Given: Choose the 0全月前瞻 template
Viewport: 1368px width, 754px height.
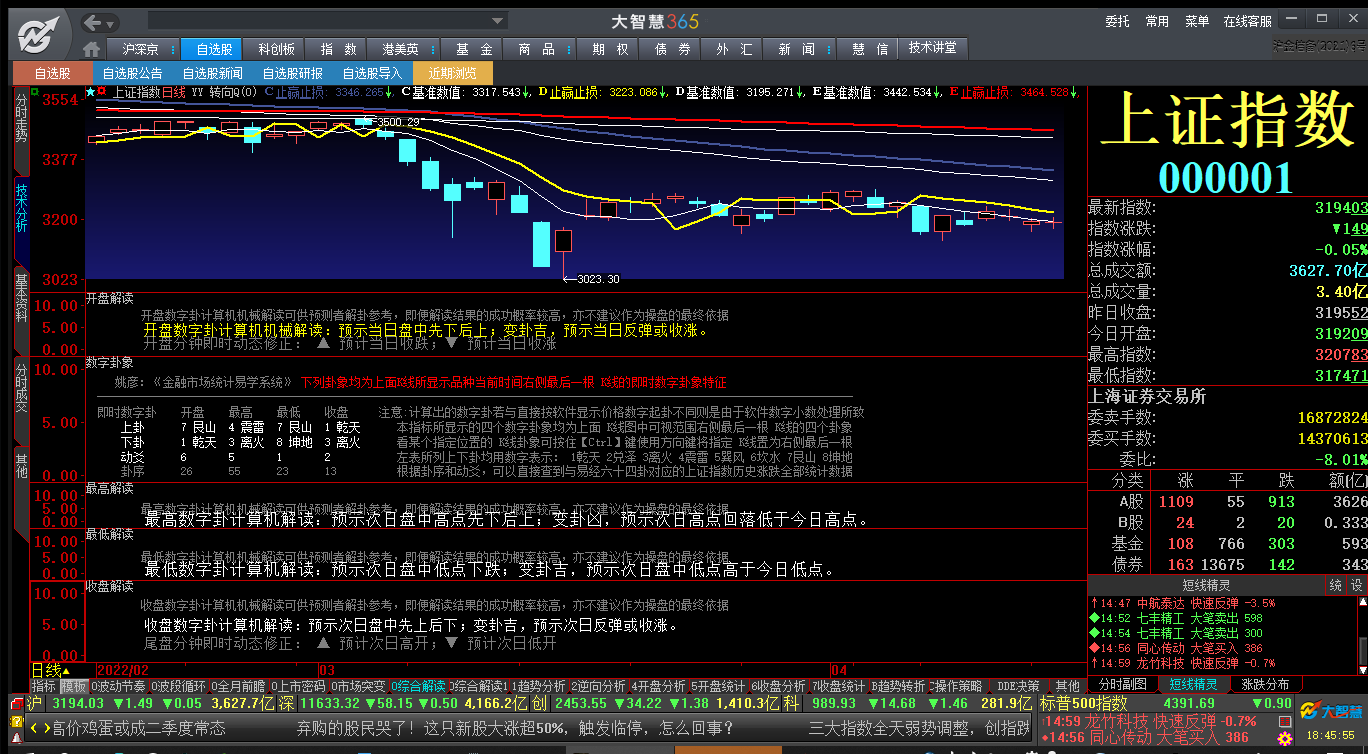Looking at the screenshot, I should click(240, 686).
